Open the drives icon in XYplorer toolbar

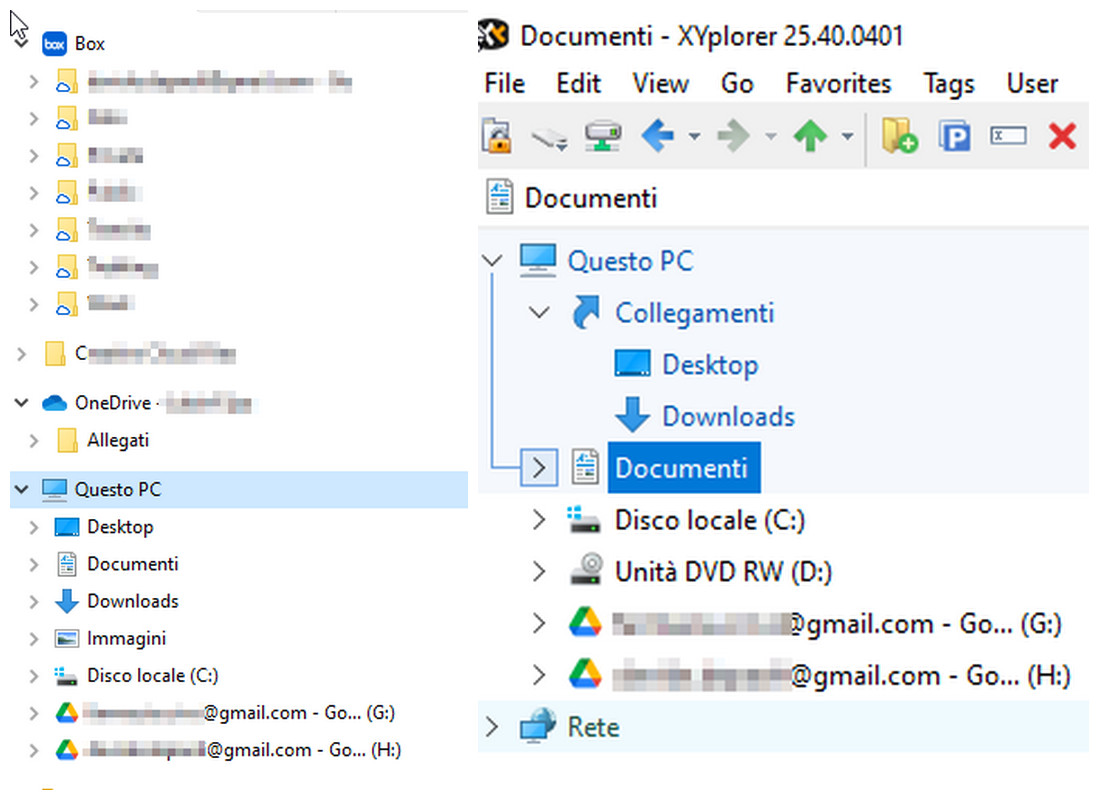pyautogui.click(x=550, y=138)
